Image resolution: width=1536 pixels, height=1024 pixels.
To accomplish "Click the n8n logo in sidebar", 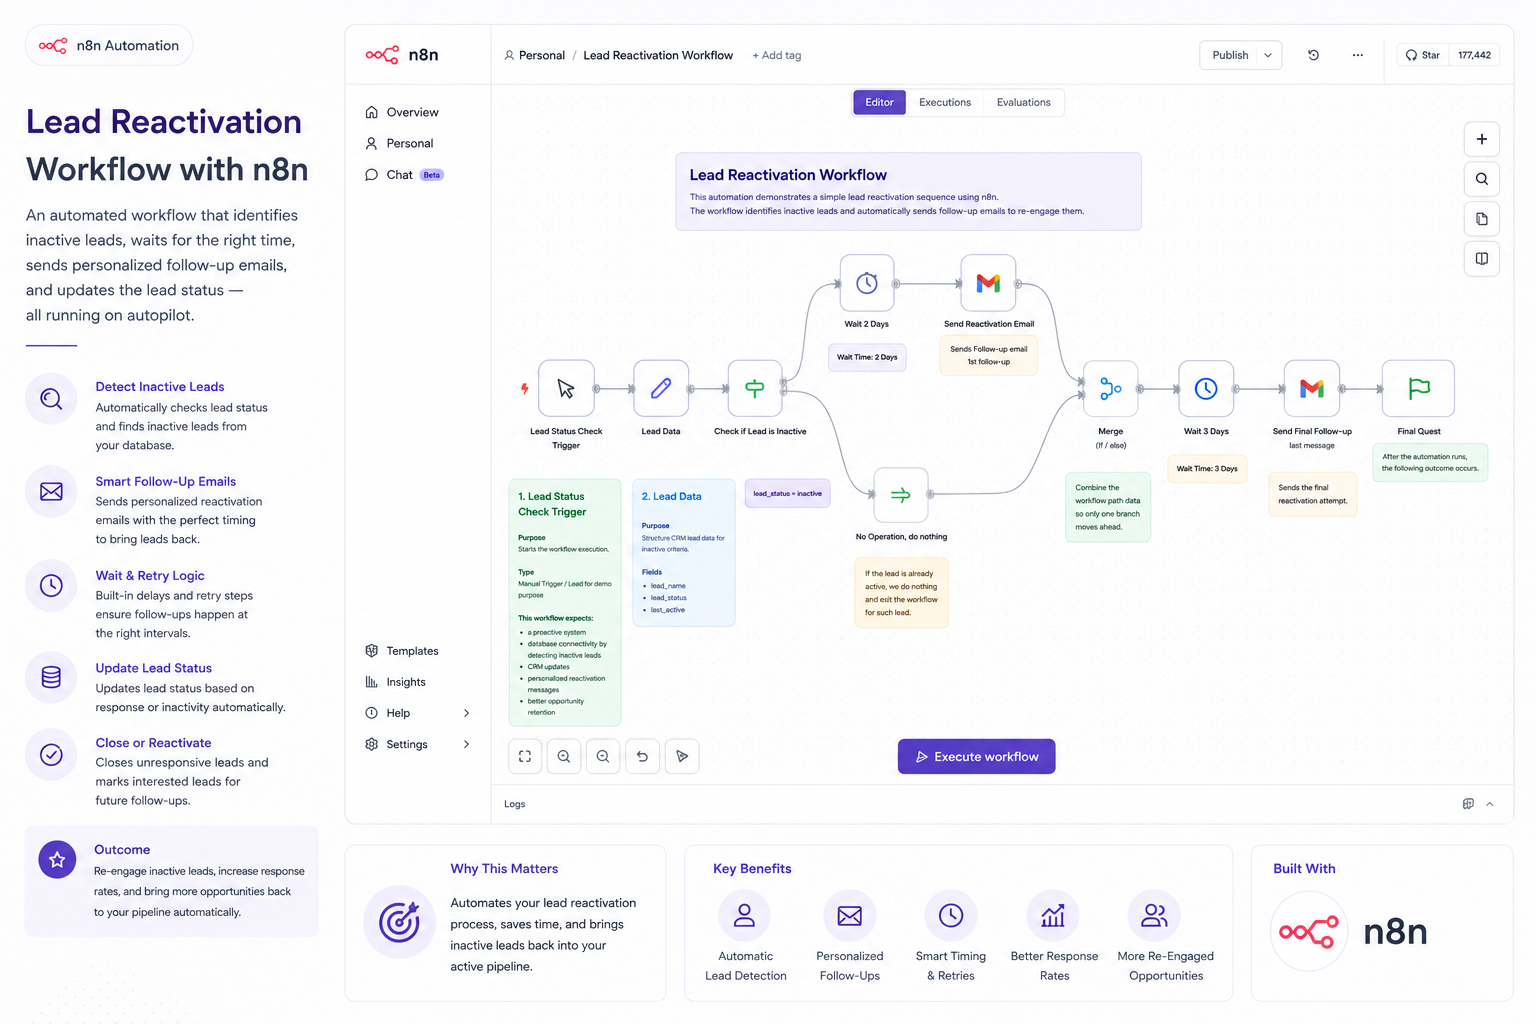I will point(402,55).
